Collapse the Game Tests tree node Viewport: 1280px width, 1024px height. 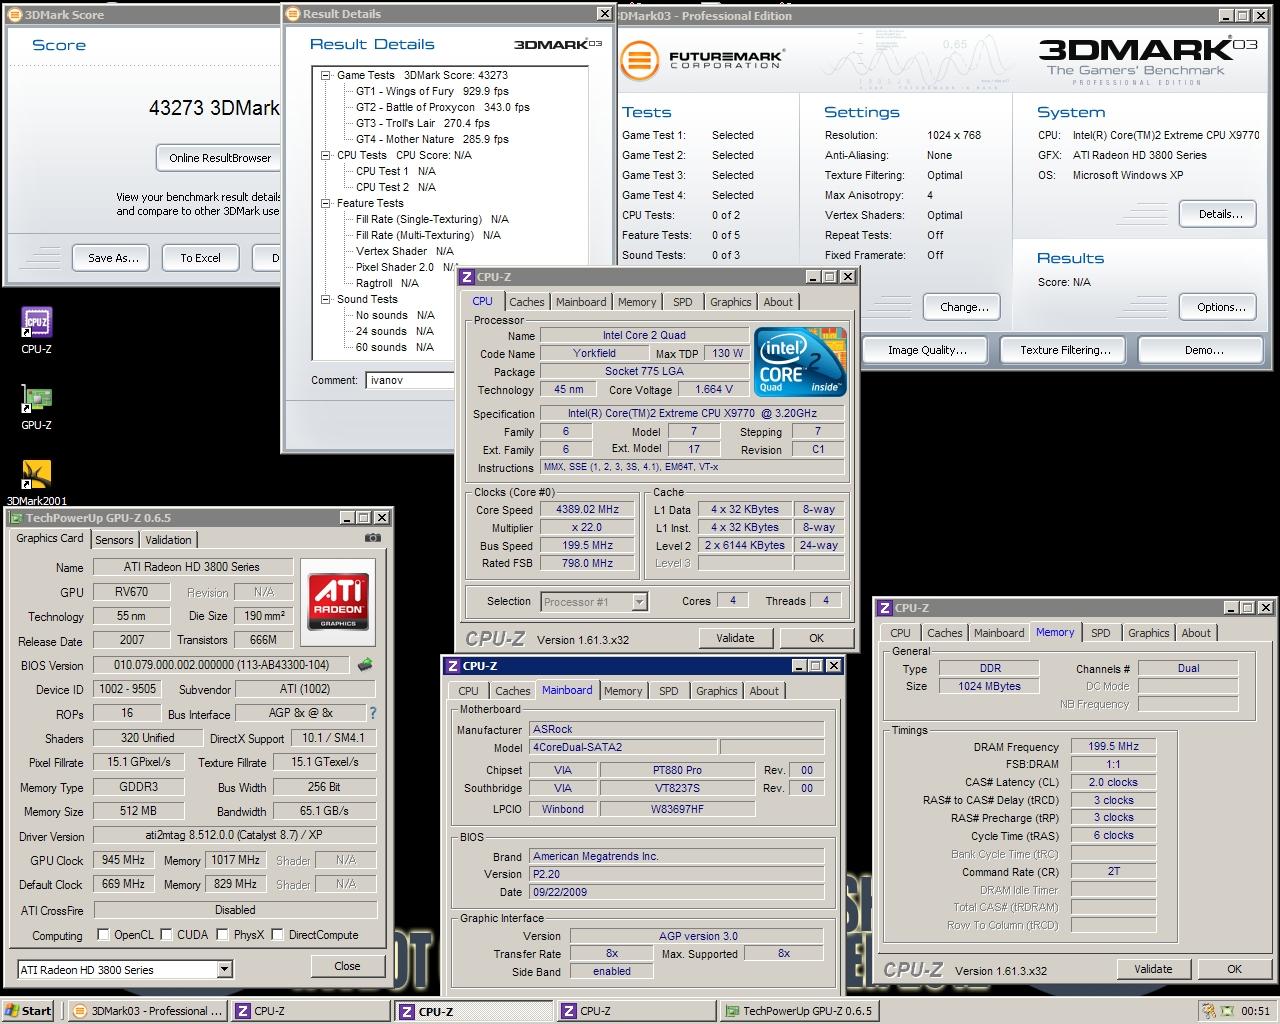[326, 75]
